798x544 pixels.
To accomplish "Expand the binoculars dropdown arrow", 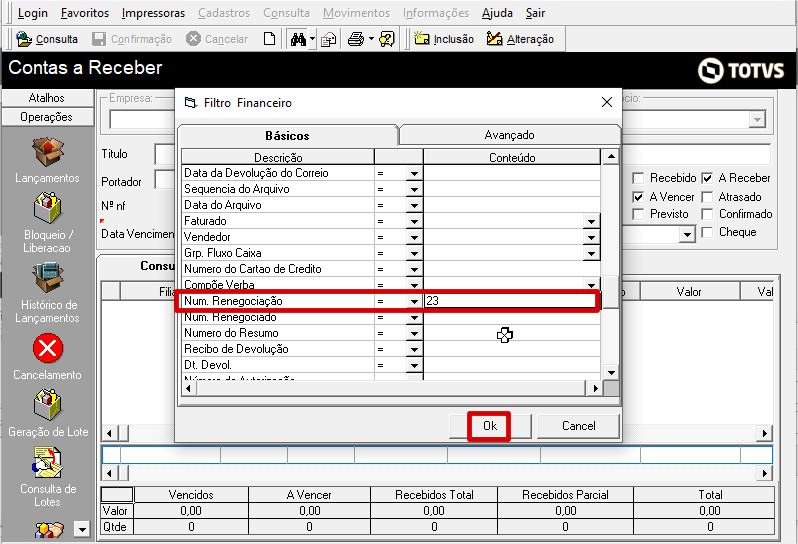I will tap(312, 39).
